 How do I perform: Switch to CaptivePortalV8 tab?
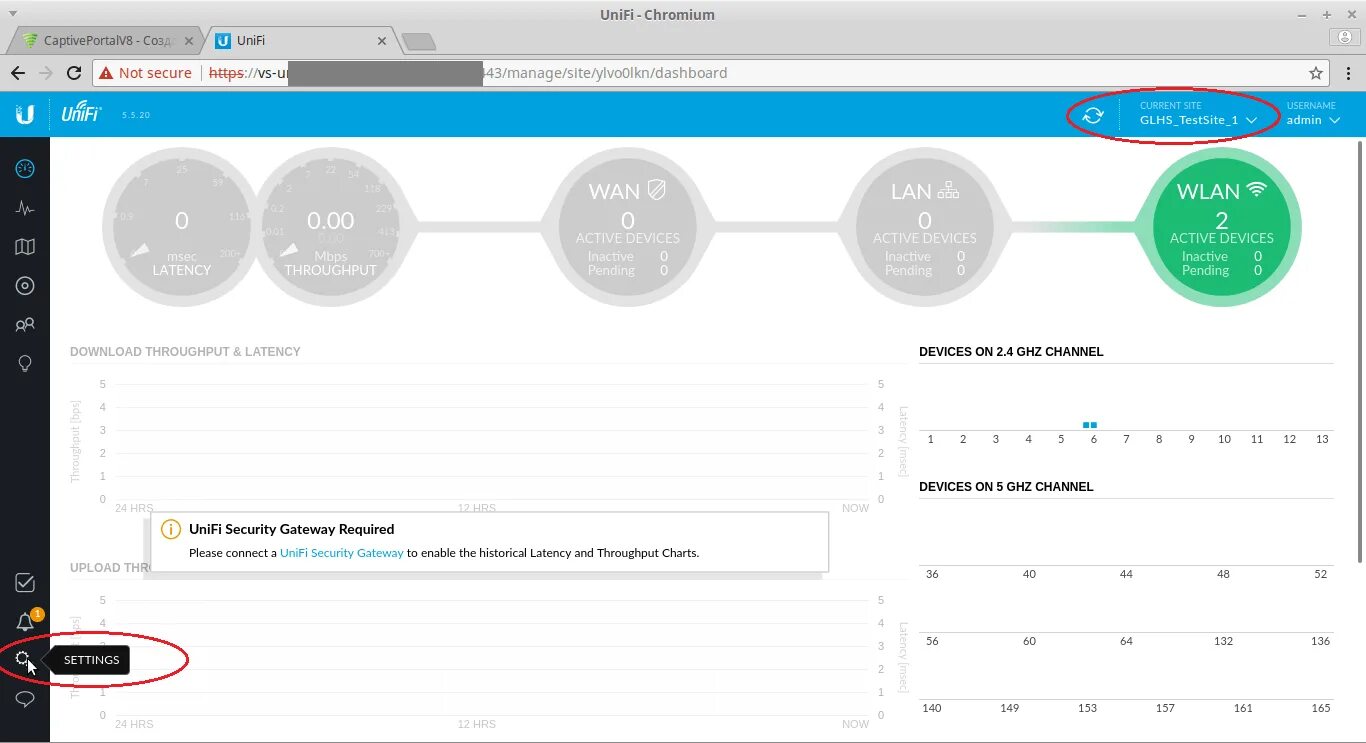coord(106,41)
